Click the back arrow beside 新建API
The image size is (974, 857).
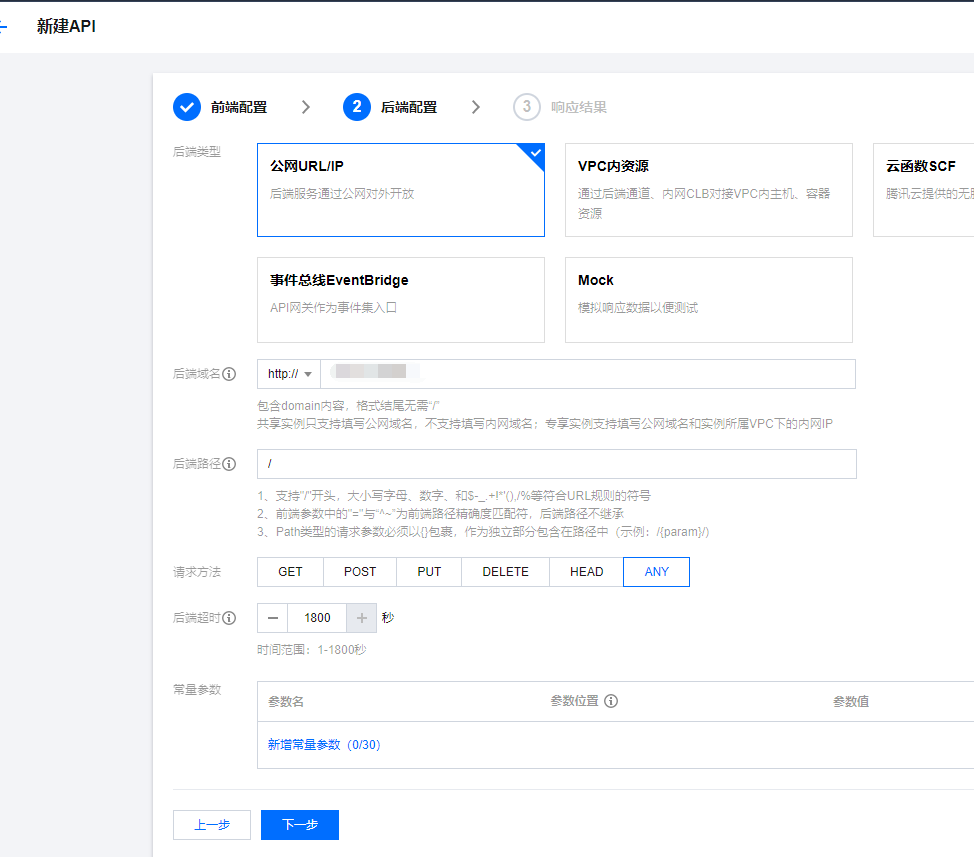(x=3, y=27)
